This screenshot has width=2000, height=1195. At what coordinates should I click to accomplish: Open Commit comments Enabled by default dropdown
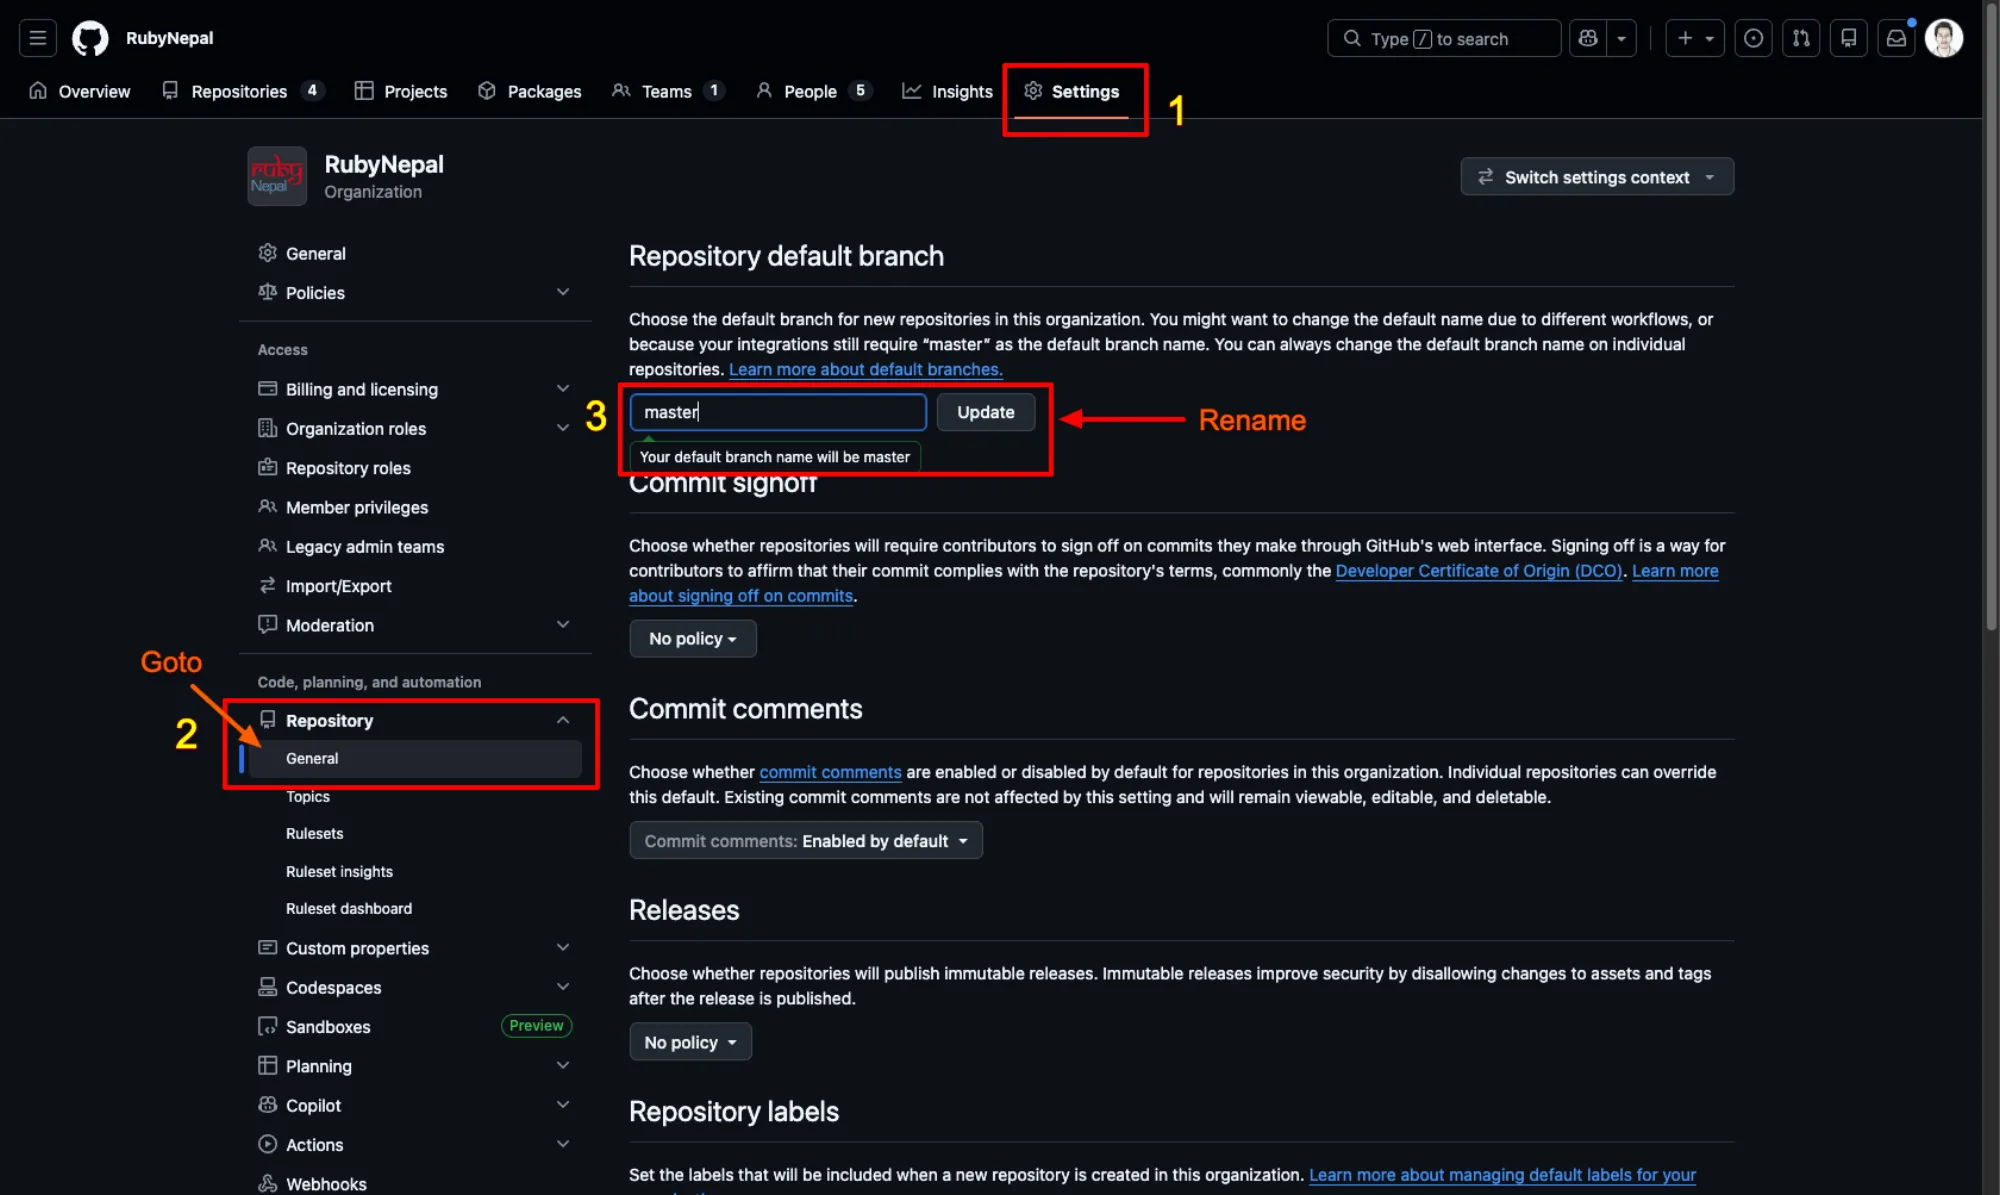806,841
